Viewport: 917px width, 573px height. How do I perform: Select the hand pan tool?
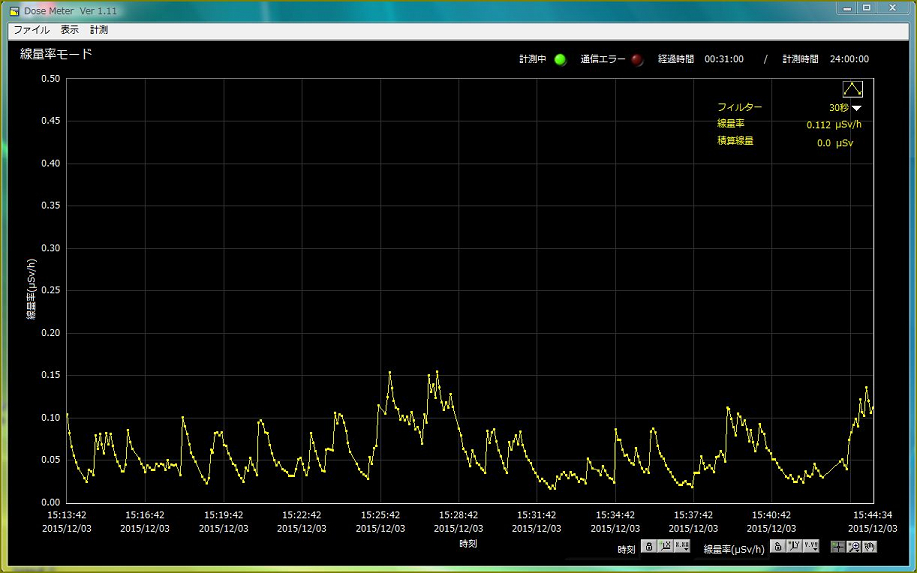869,546
